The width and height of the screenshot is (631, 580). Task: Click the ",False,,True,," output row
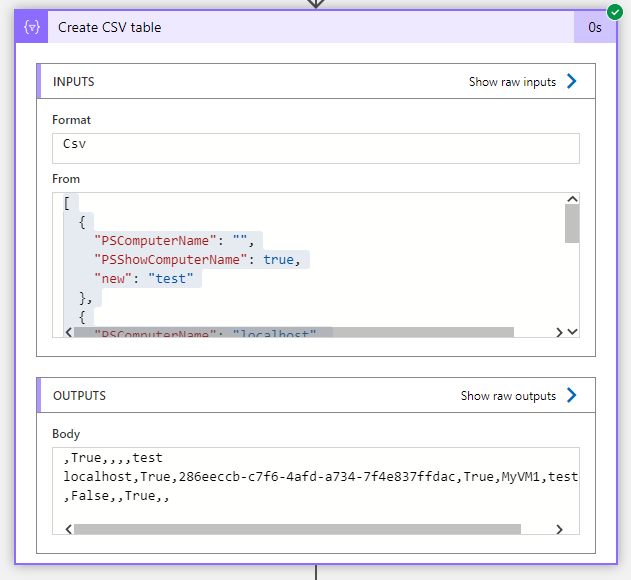116,495
